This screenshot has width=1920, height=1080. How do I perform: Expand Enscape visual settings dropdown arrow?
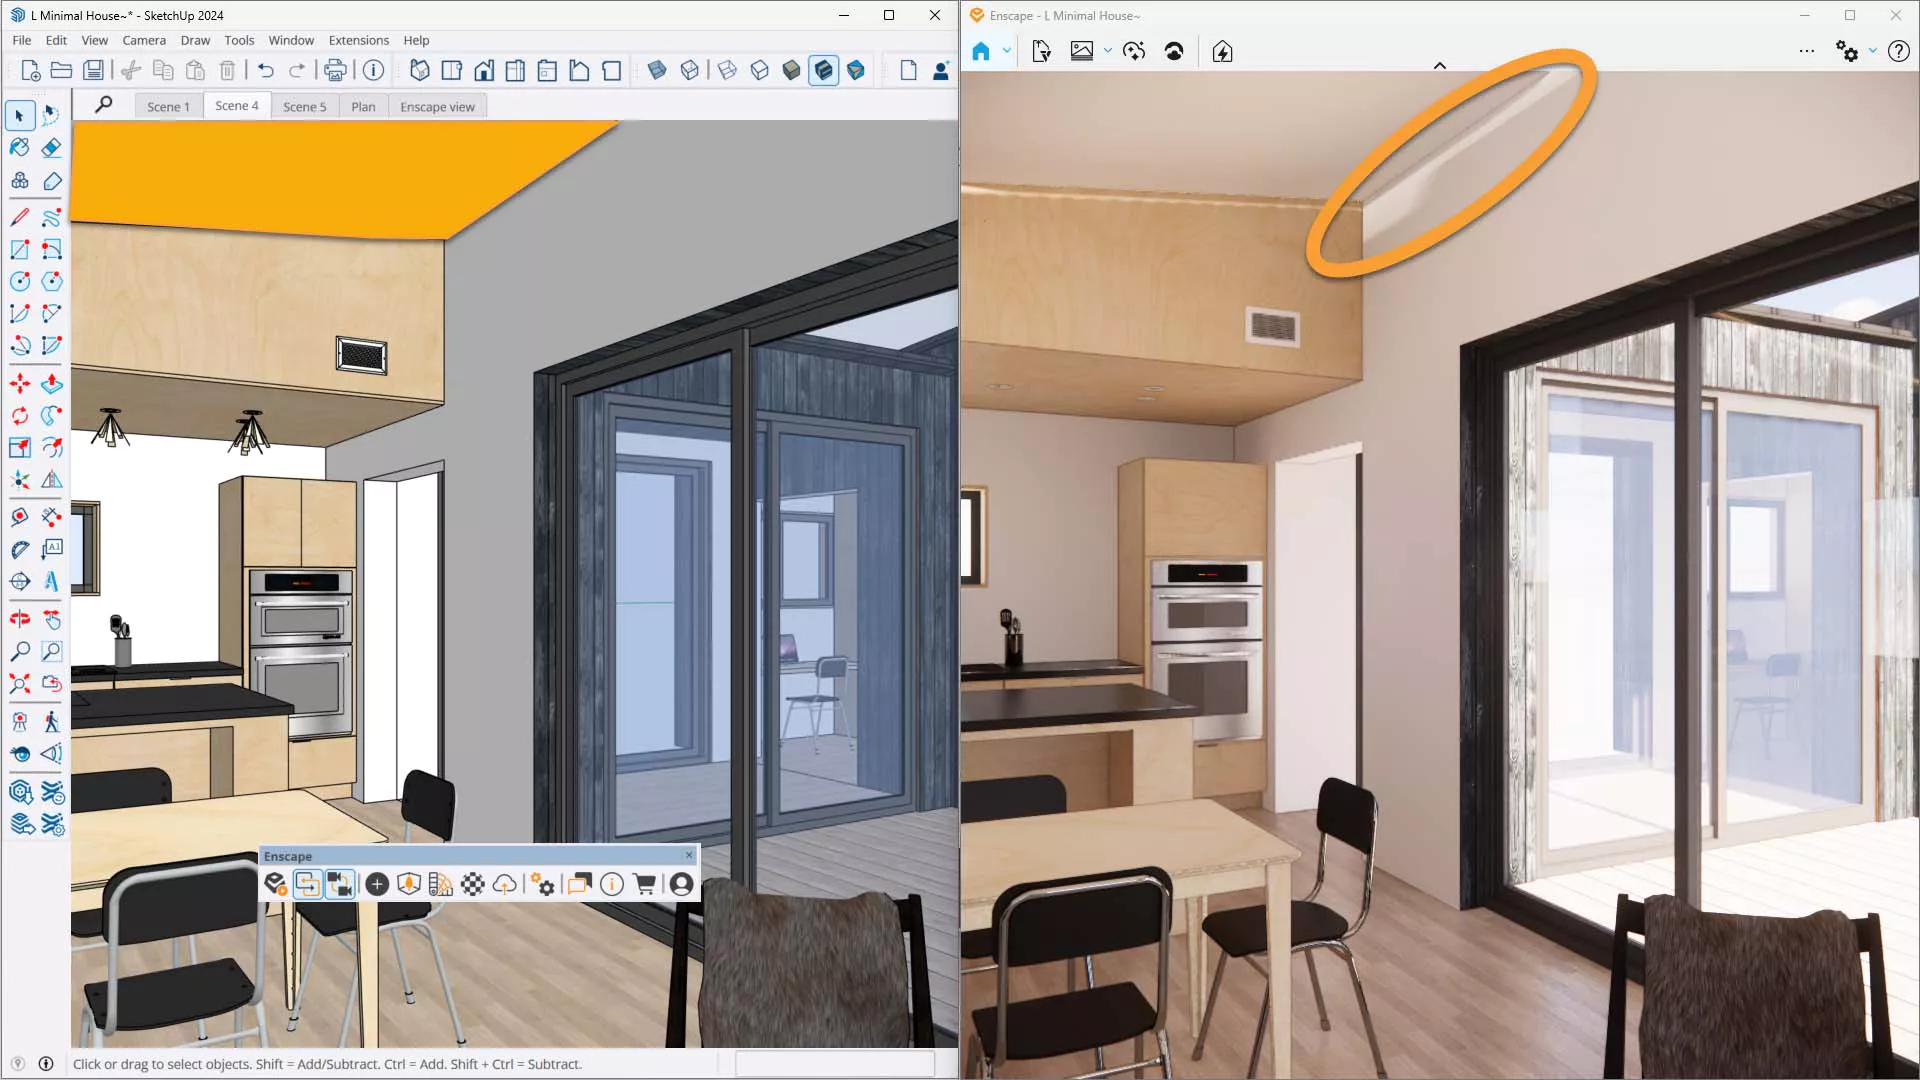coord(1873,51)
